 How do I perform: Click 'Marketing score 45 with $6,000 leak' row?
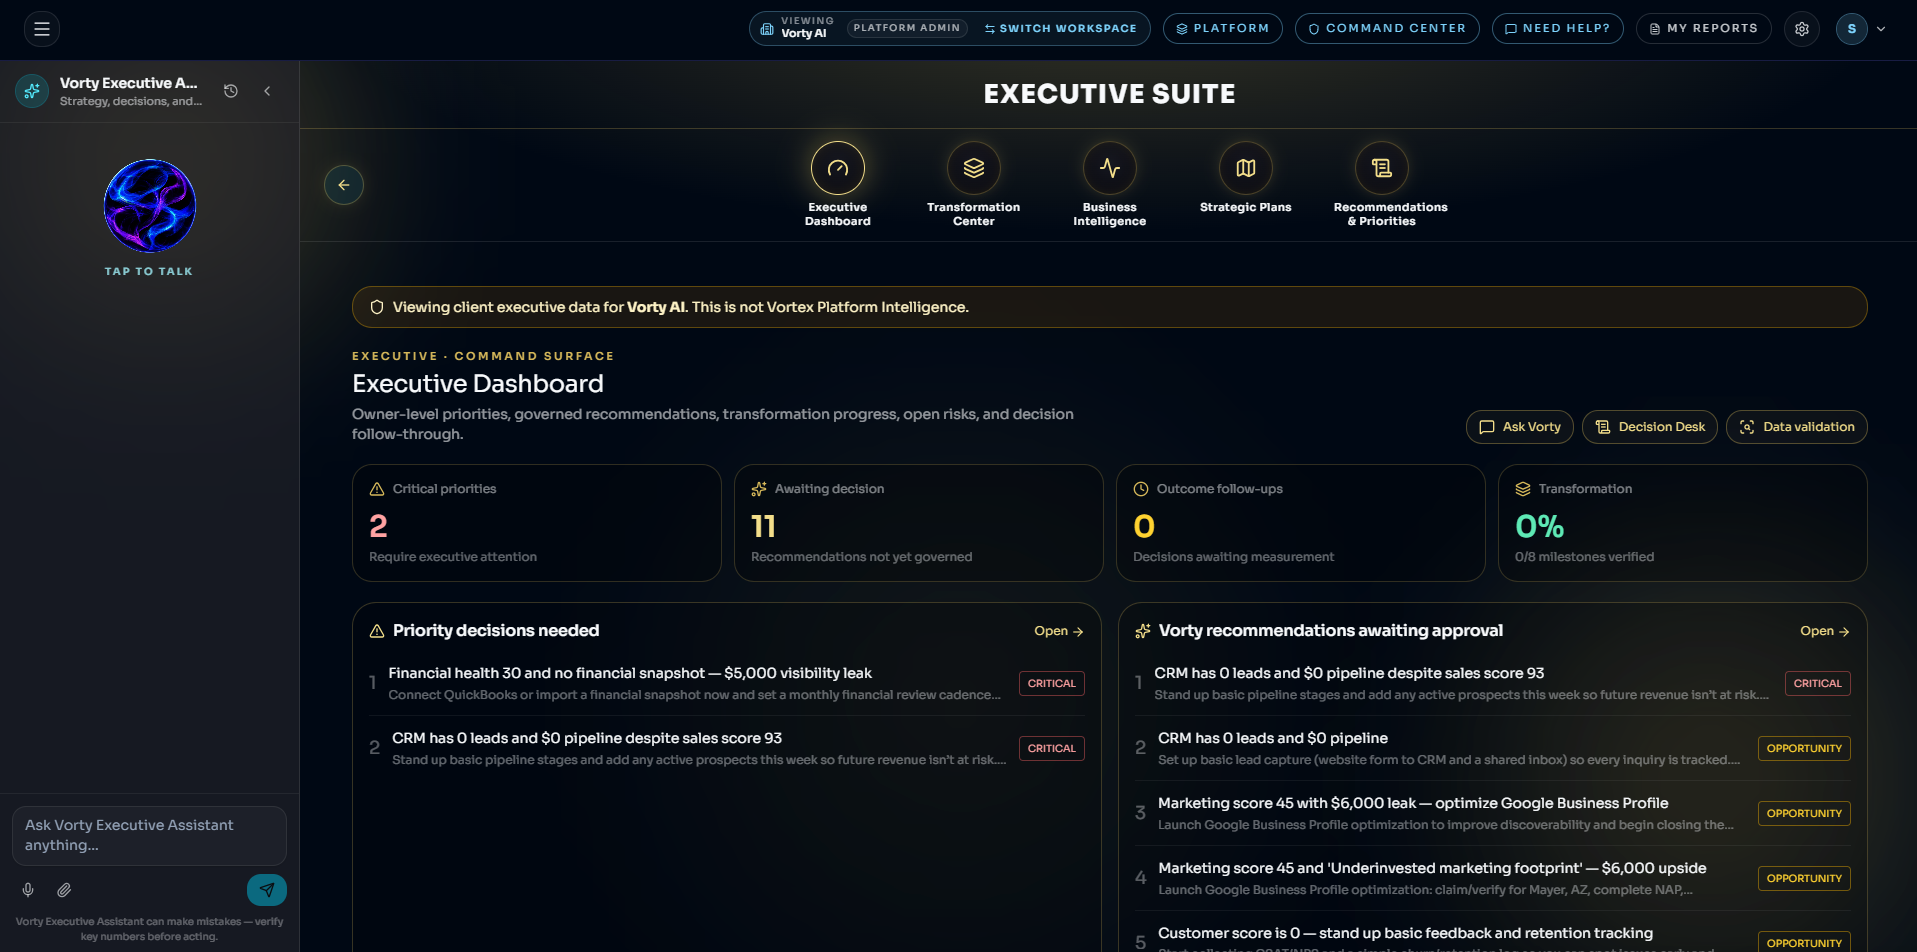pos(1493,813)
